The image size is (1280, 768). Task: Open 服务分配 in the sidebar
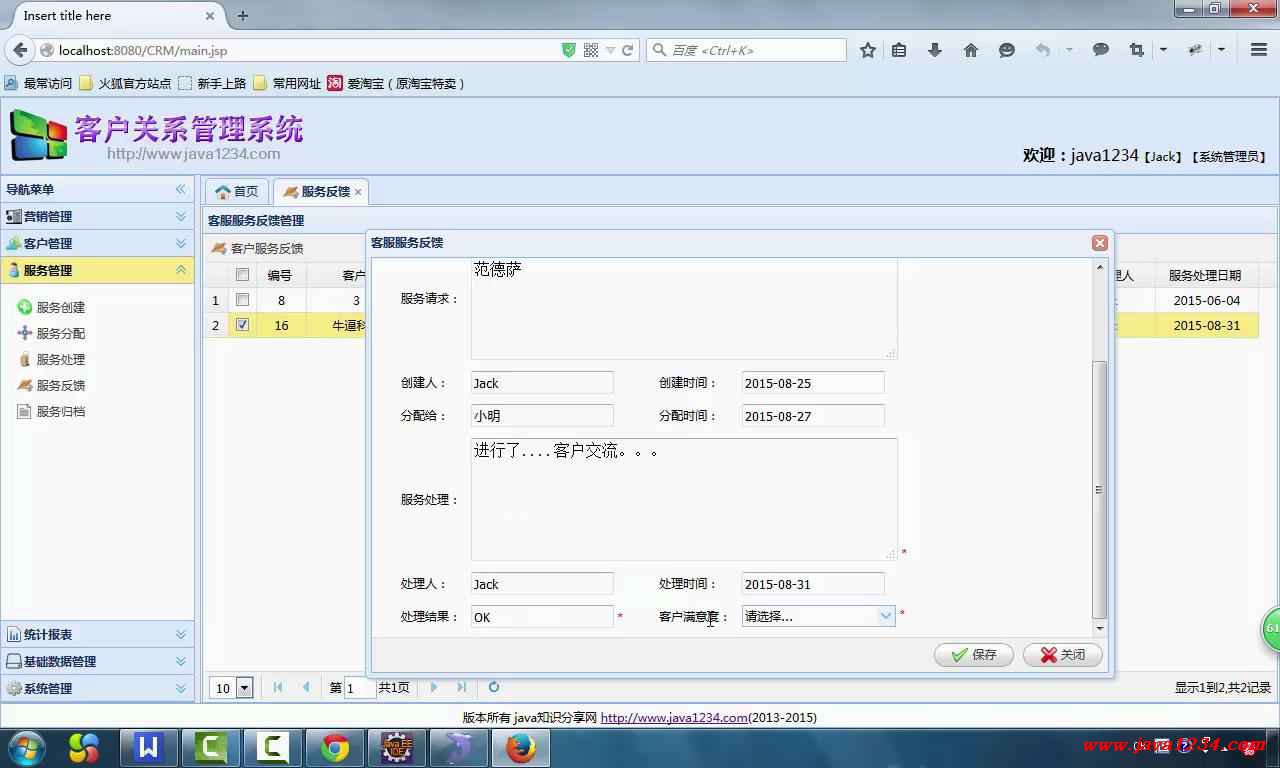pos(51,333)
